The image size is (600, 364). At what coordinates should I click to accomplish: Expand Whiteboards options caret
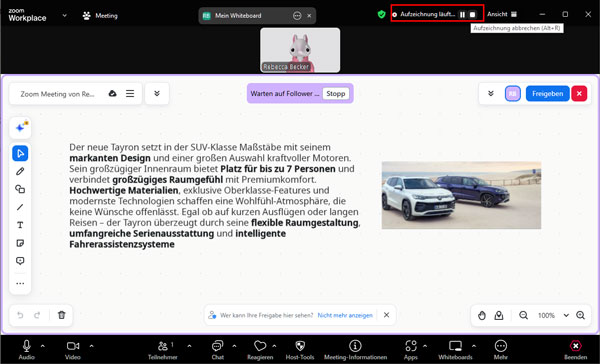[474, 346]
